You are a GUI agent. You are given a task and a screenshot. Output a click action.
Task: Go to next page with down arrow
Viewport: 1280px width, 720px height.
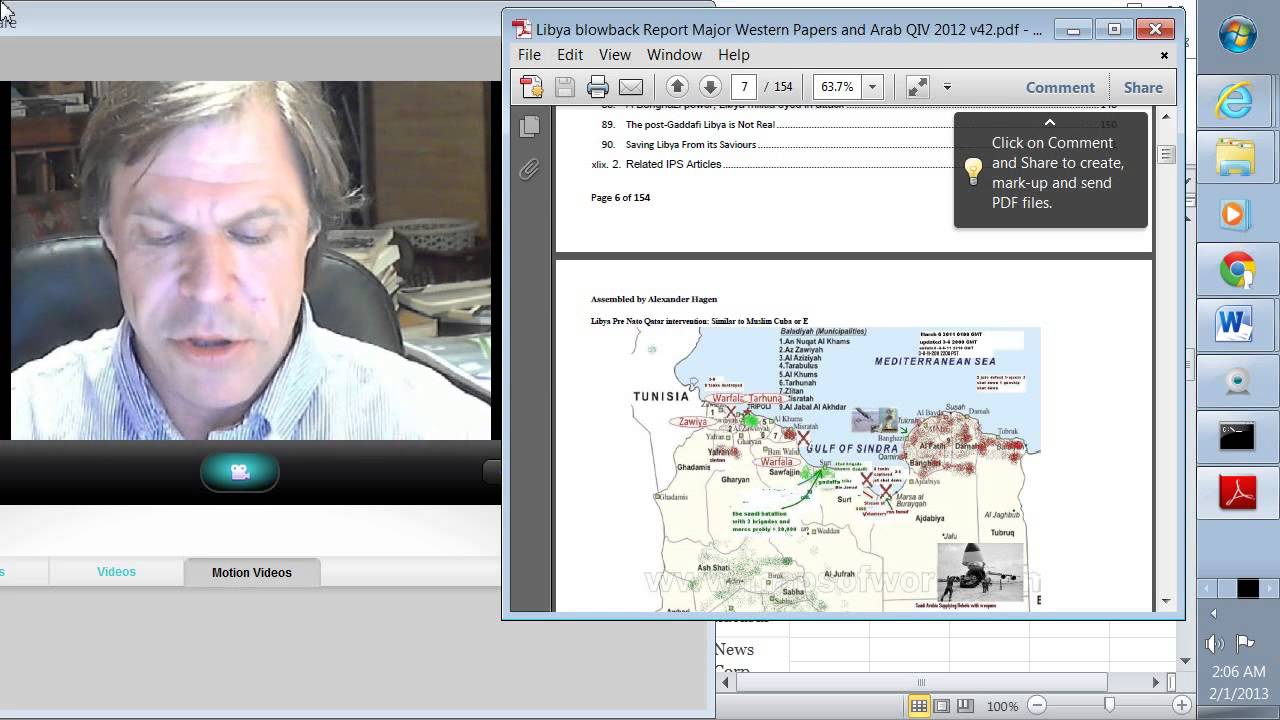click(x=710, y=87)
